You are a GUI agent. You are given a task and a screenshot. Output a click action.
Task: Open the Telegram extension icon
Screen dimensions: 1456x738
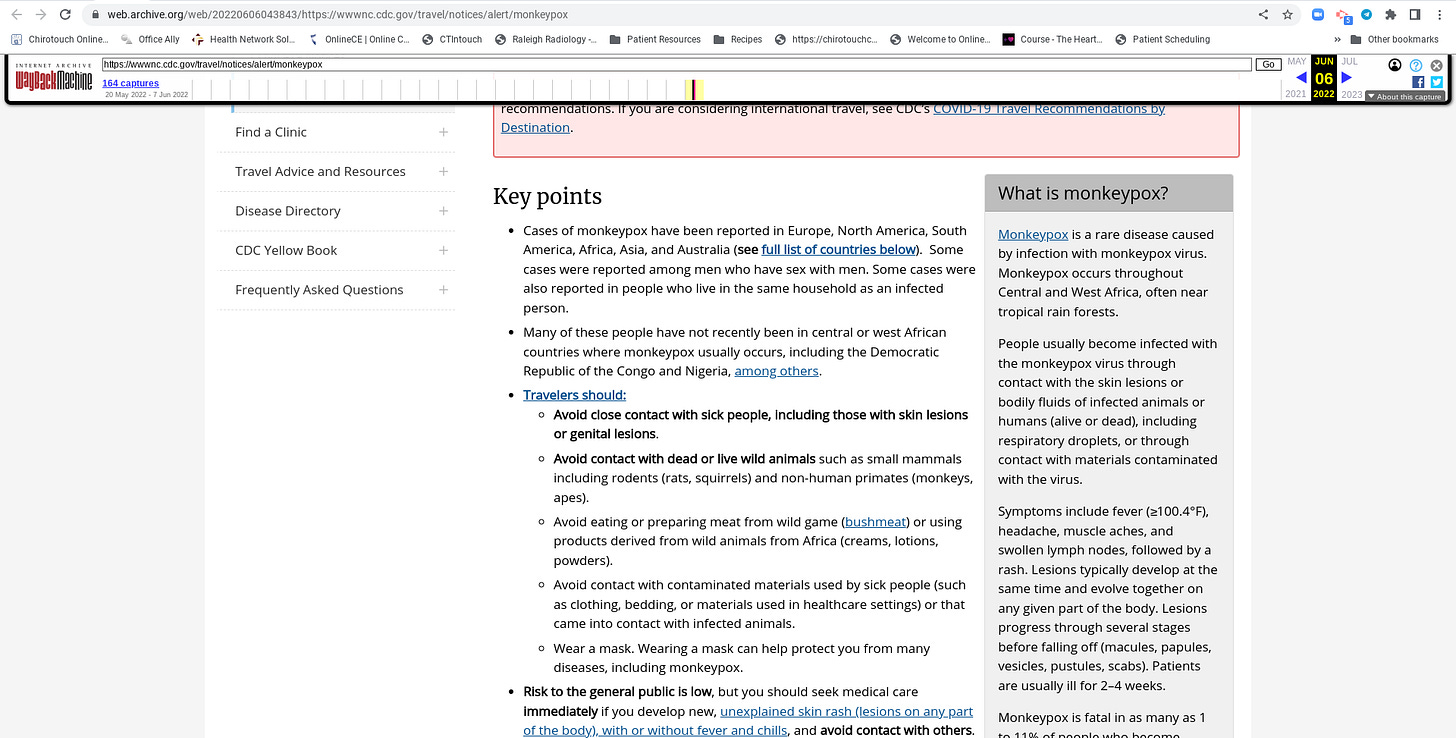pyautogui.click(x=1366, y=15)
